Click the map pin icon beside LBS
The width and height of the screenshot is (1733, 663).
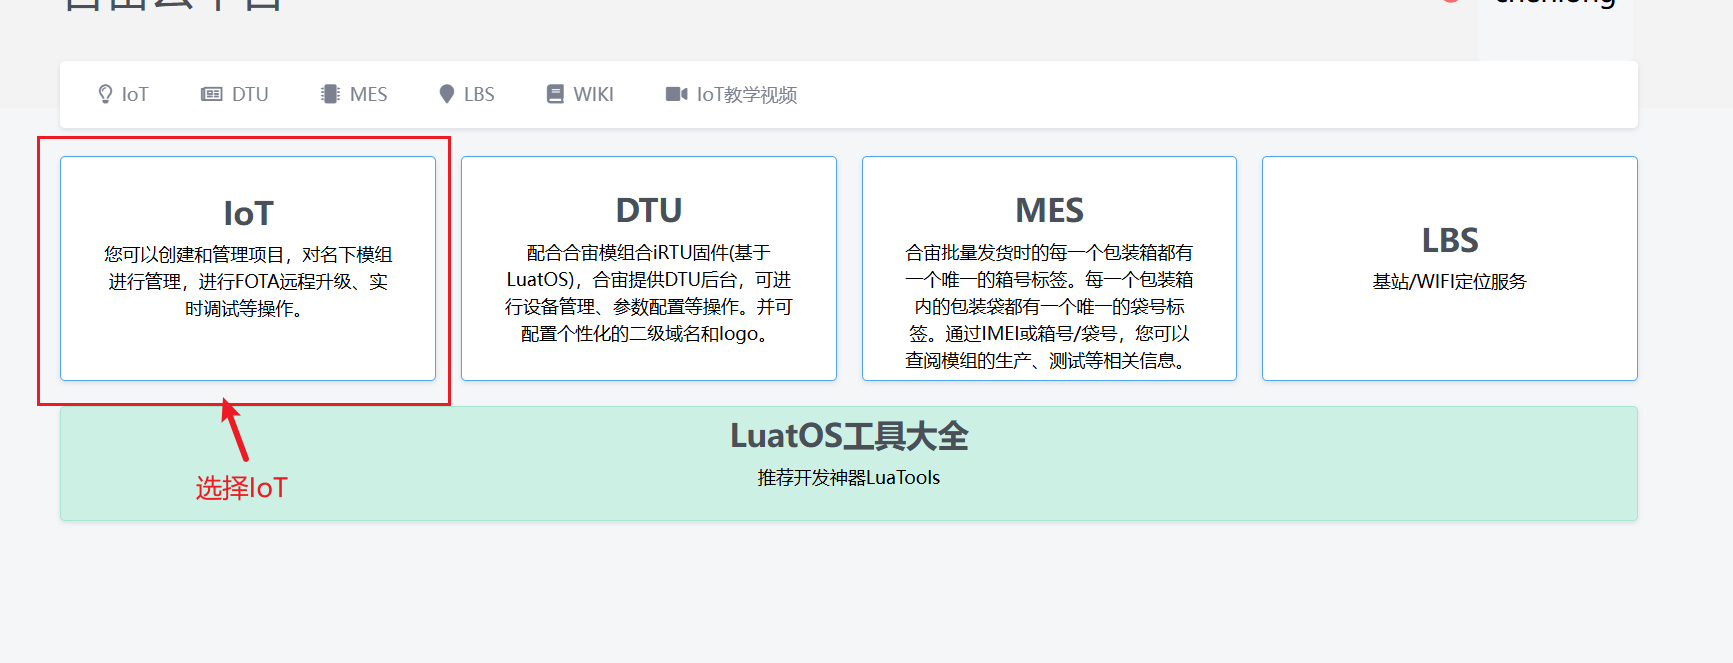447,94
